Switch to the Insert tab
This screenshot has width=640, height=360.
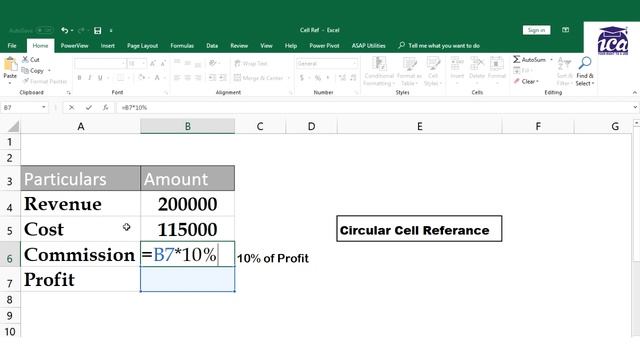pos(108,46)
